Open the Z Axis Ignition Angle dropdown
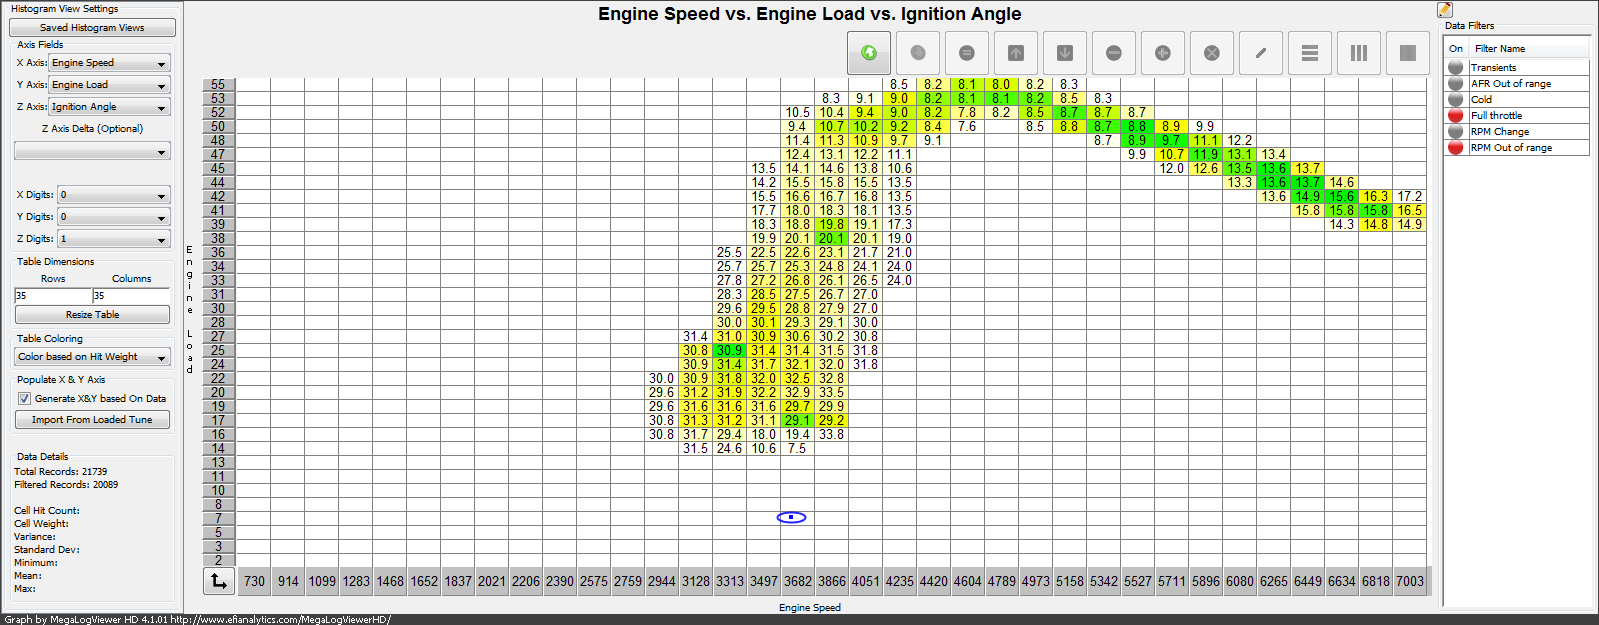The image size is (1599, 625). 110,107
